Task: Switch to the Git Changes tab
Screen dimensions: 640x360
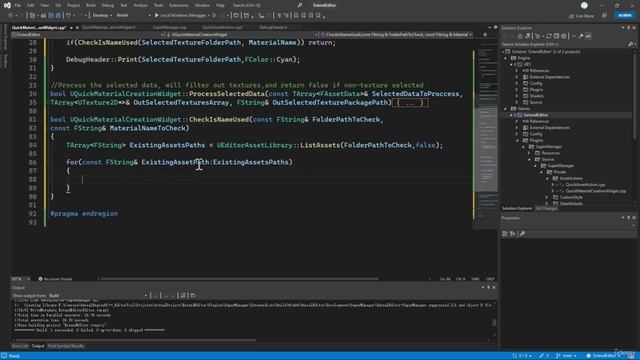Action: point(546,209)
